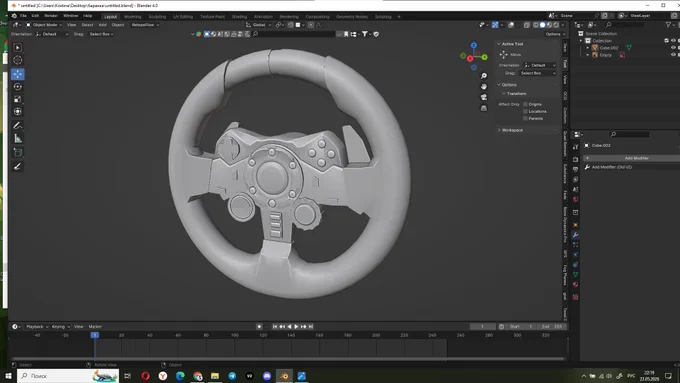Viewport: 680px width, 383px height.
Task: Open the Global transform orientation dropdown
Action: 258,25
